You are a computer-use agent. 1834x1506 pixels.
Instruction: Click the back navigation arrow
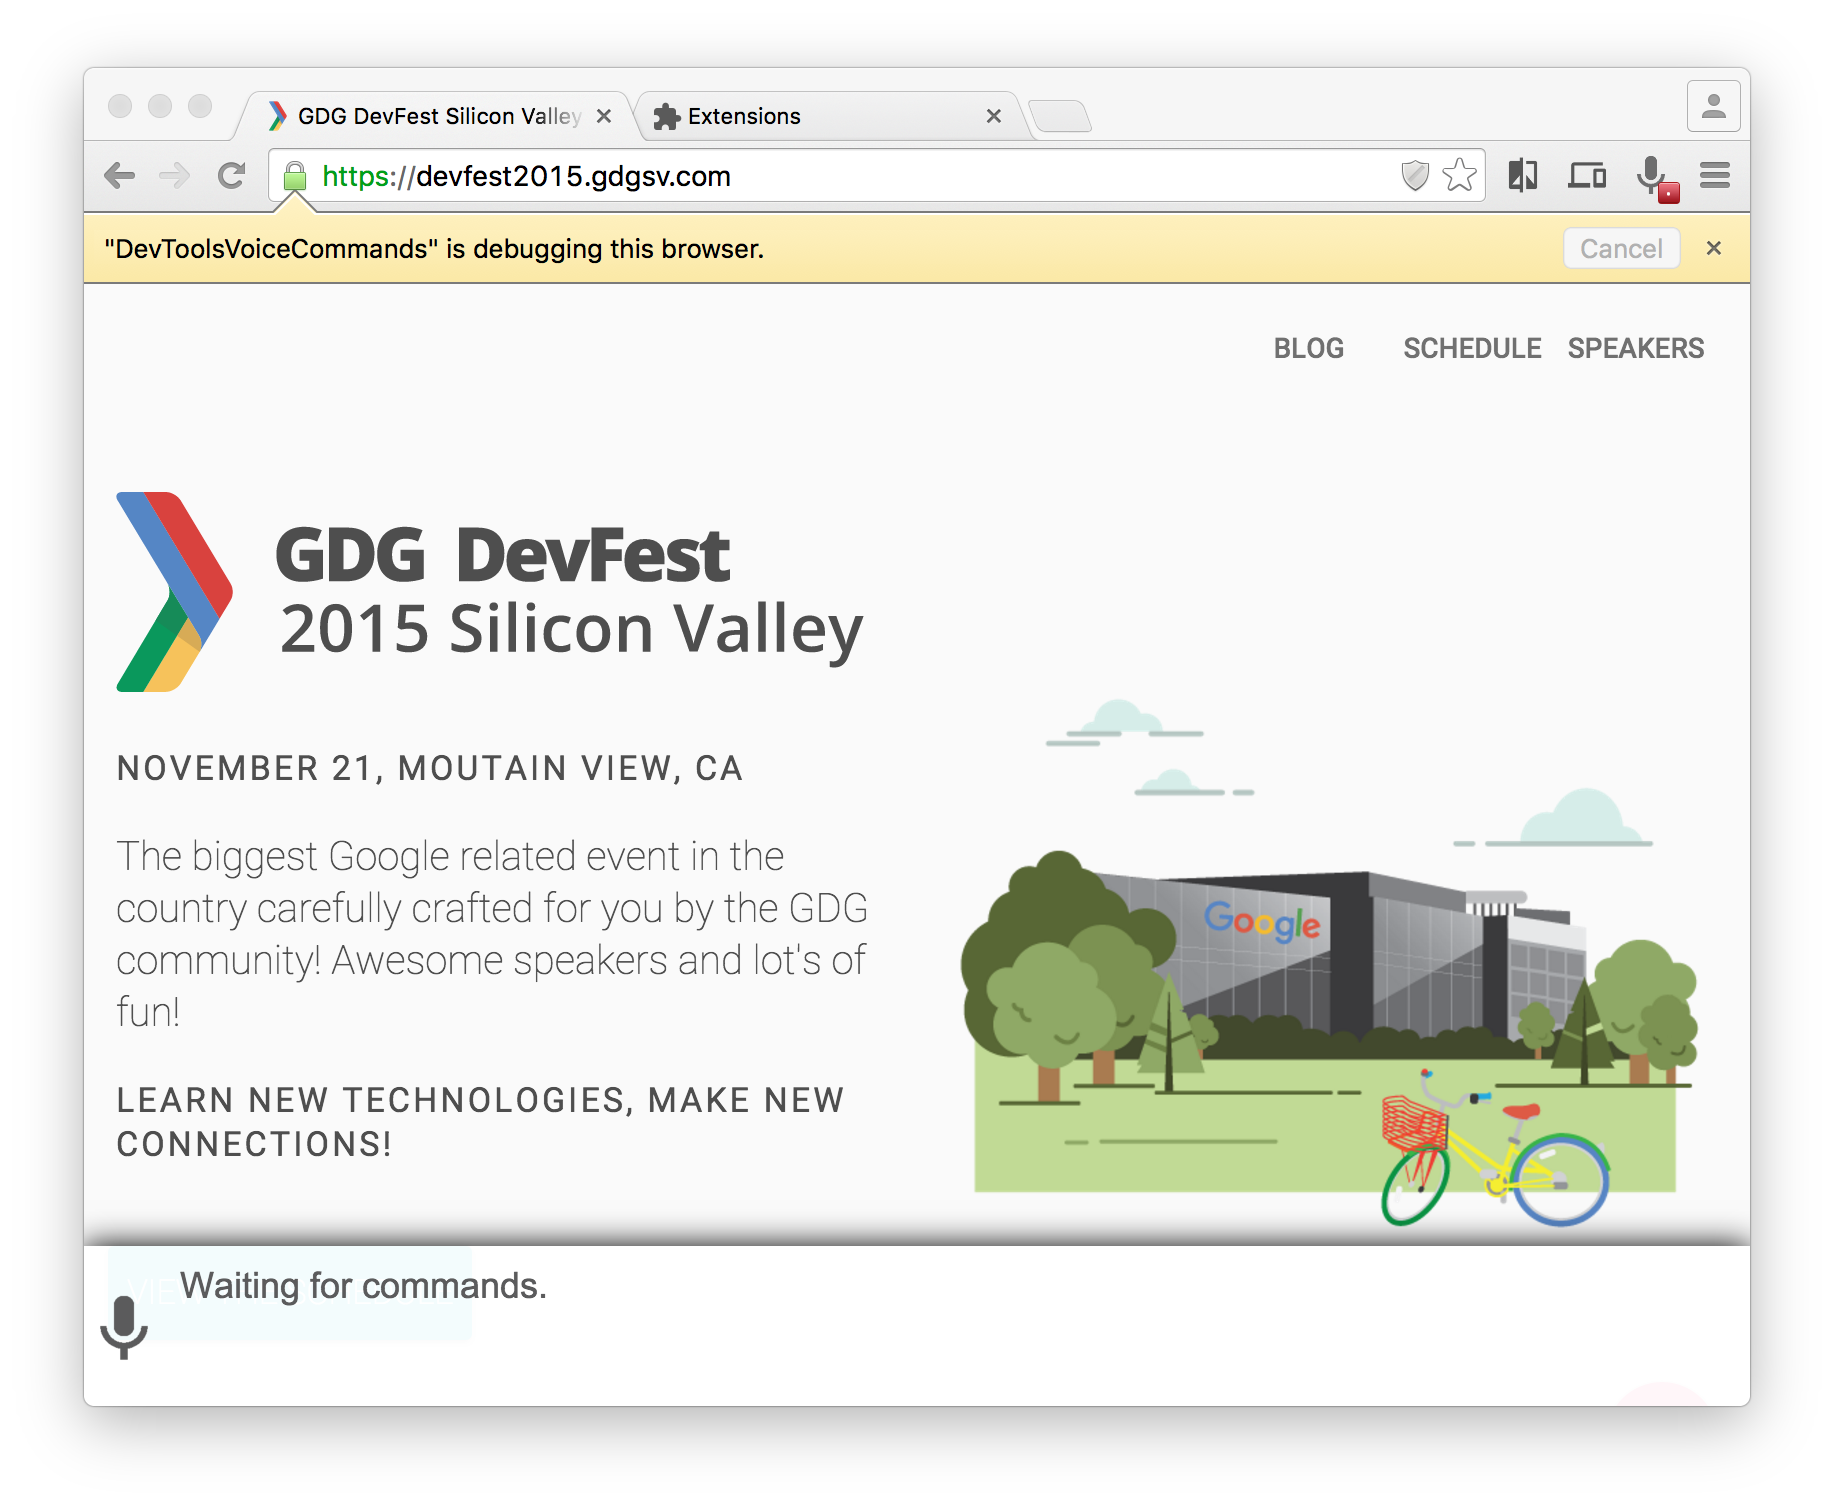coord(120,175)
